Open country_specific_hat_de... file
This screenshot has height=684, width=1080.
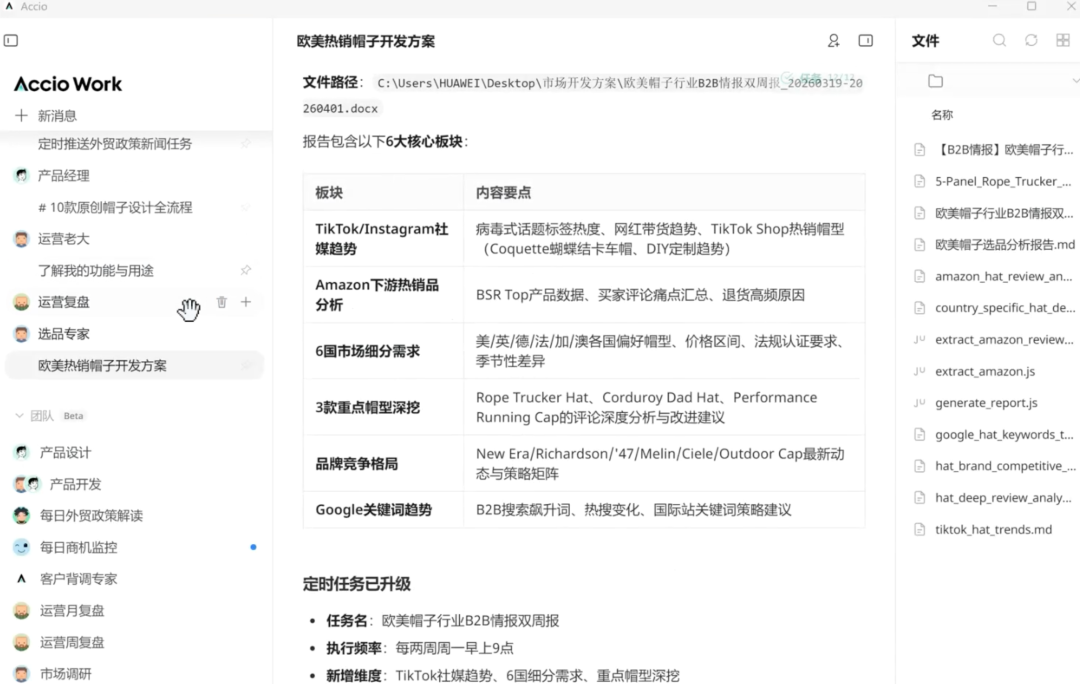(1005, 308)
